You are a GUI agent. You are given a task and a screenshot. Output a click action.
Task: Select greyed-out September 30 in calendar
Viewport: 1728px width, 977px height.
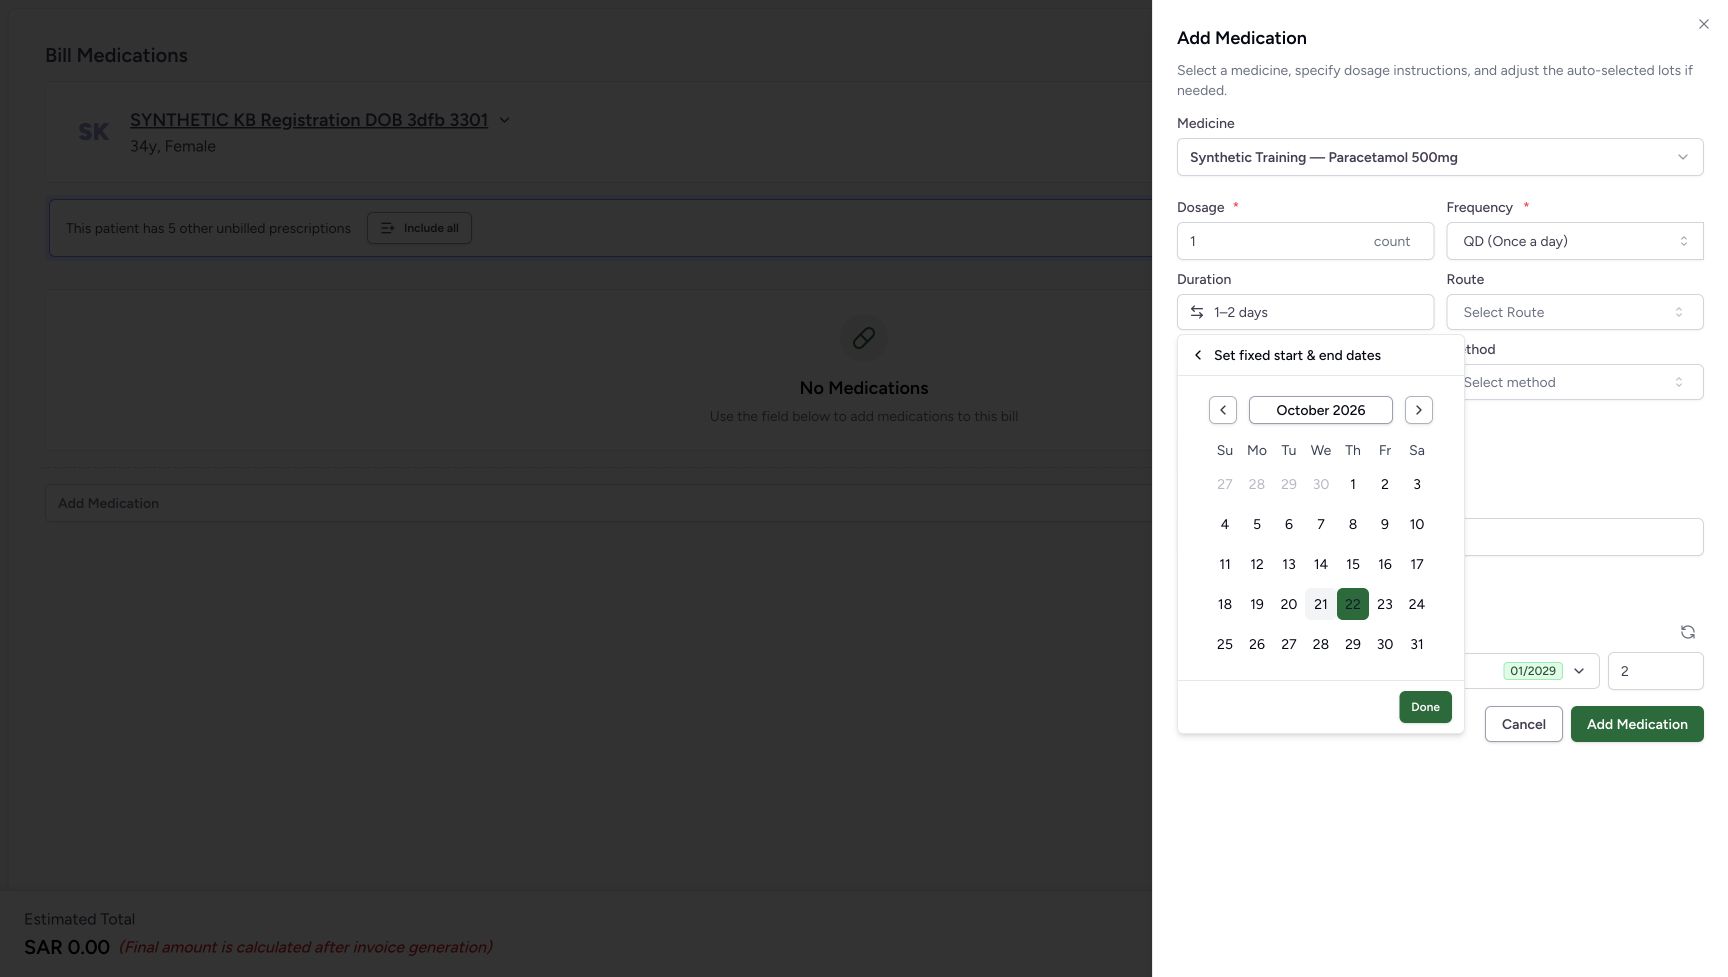[1320, 484]
